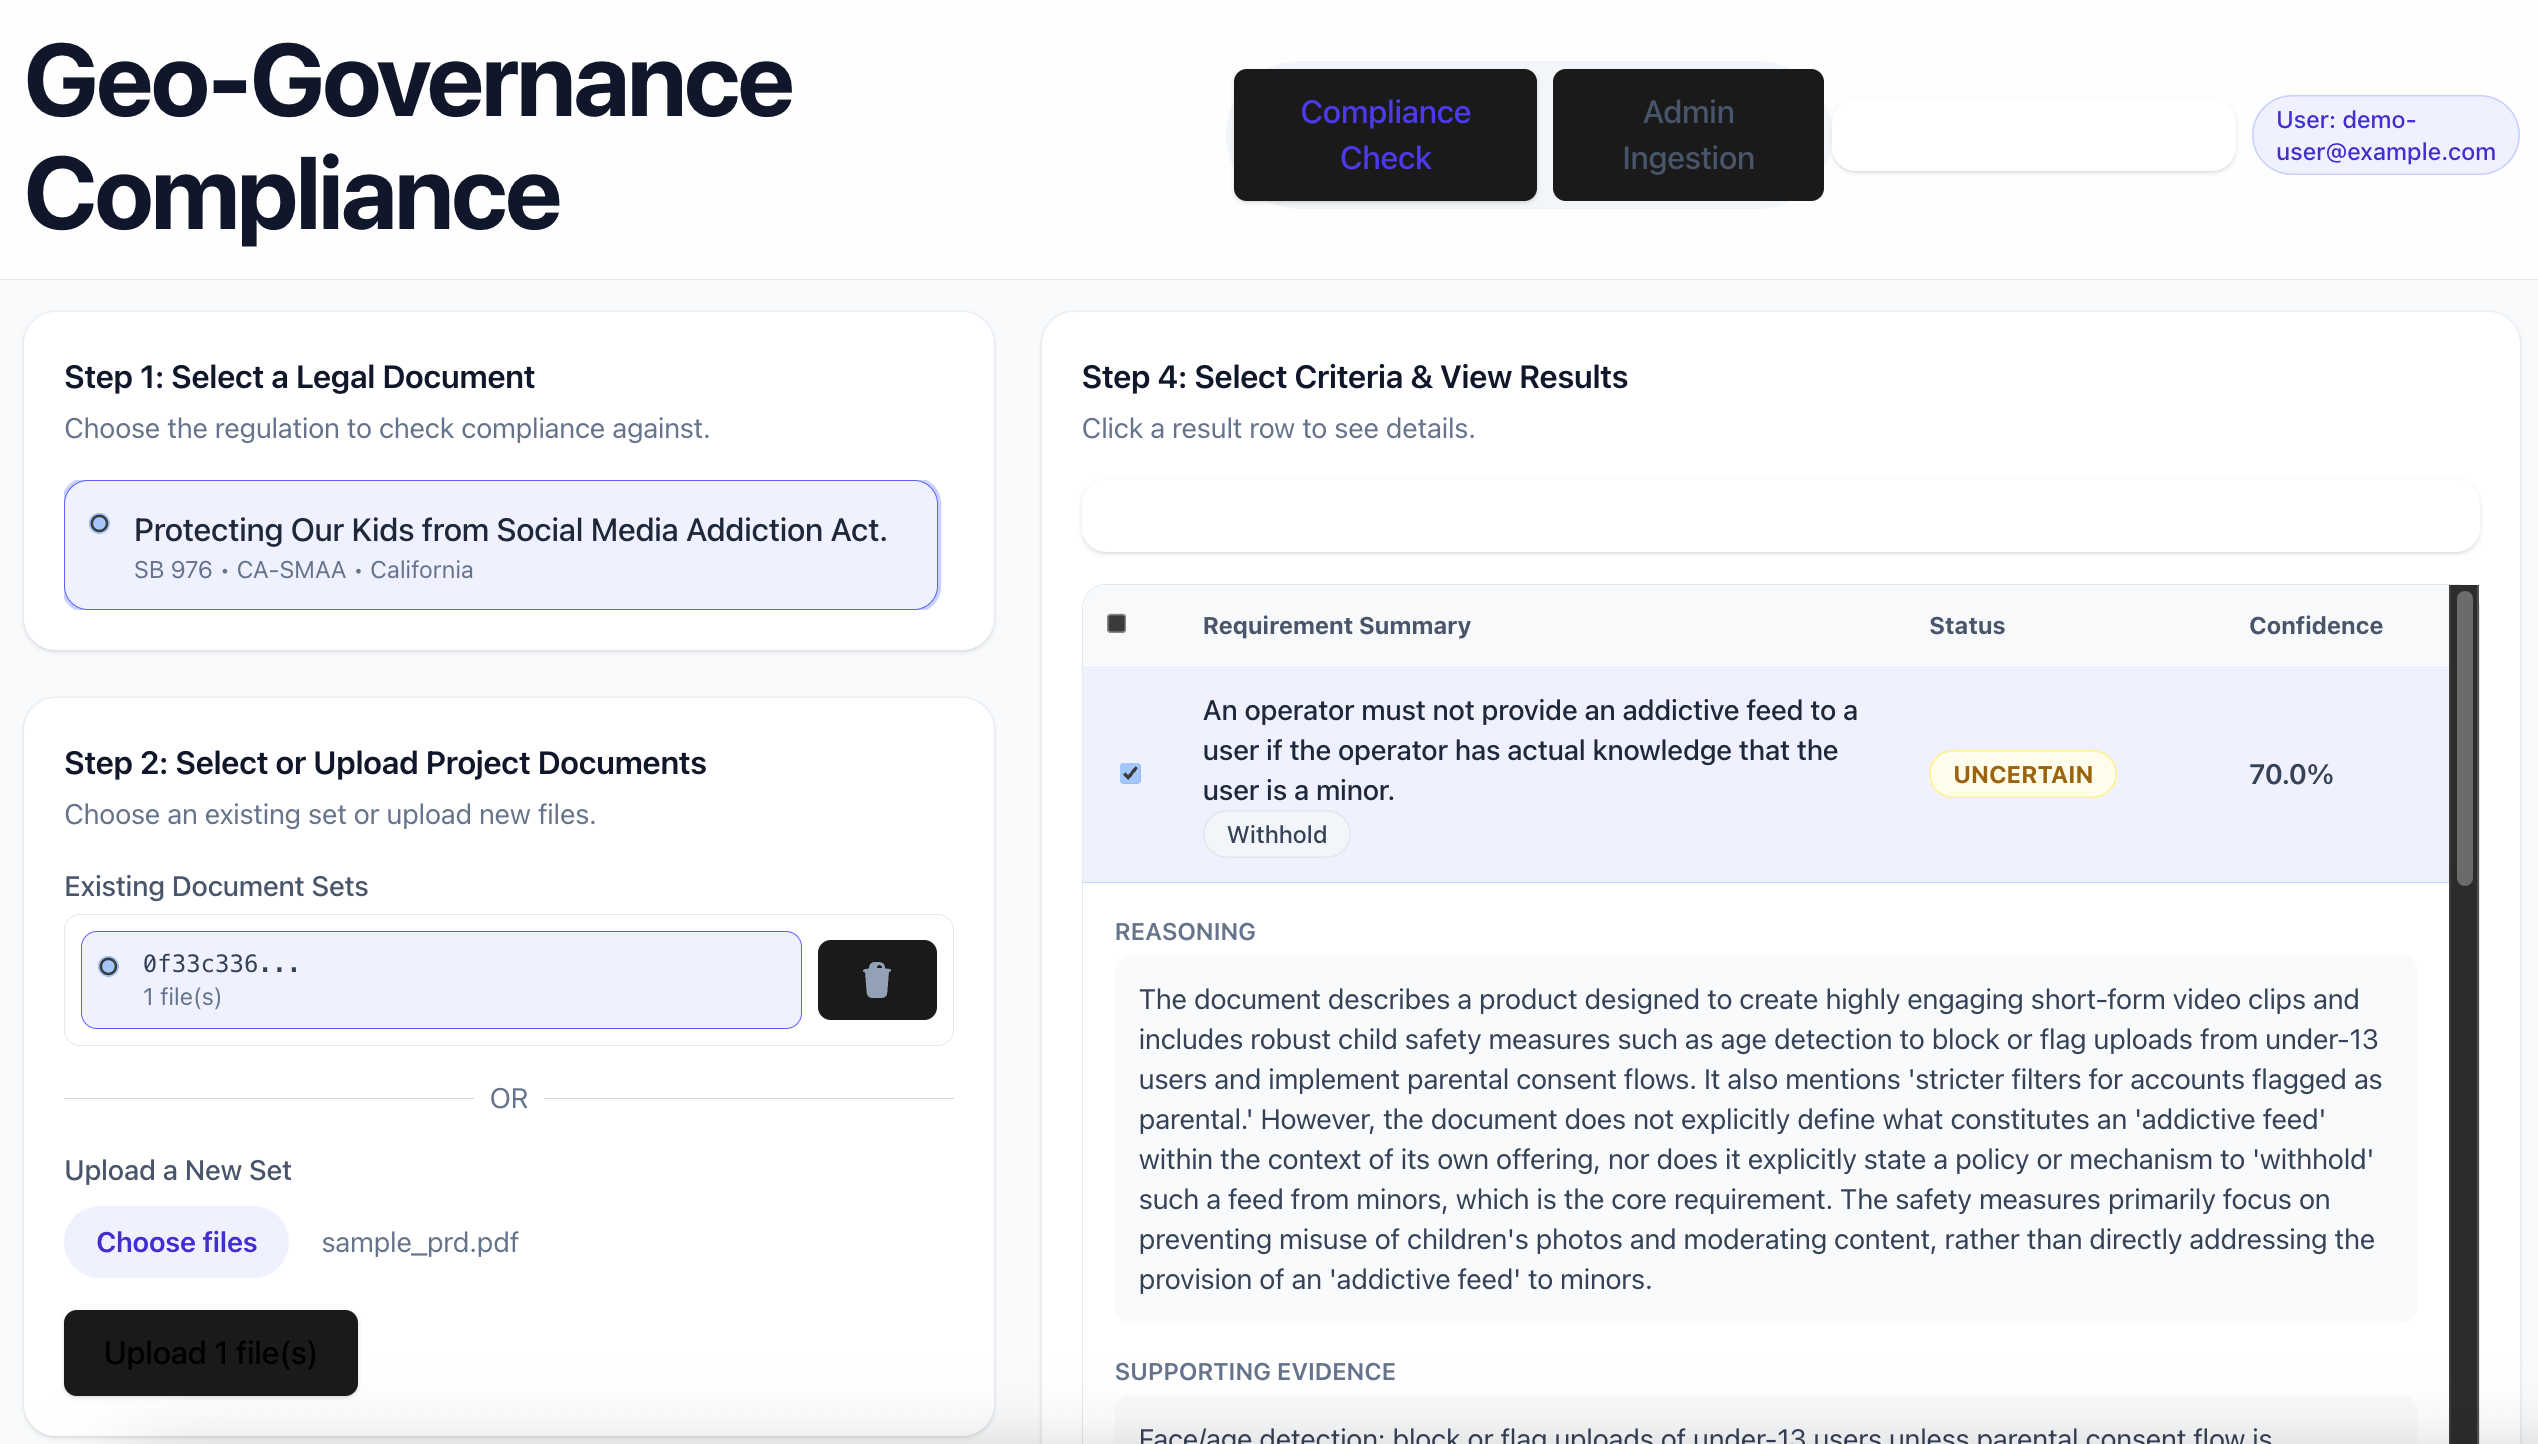Click the Geo-Governance Compliance page title
The width and height of the screenshot is (2538, 1444).
click(x=408, y=137)
